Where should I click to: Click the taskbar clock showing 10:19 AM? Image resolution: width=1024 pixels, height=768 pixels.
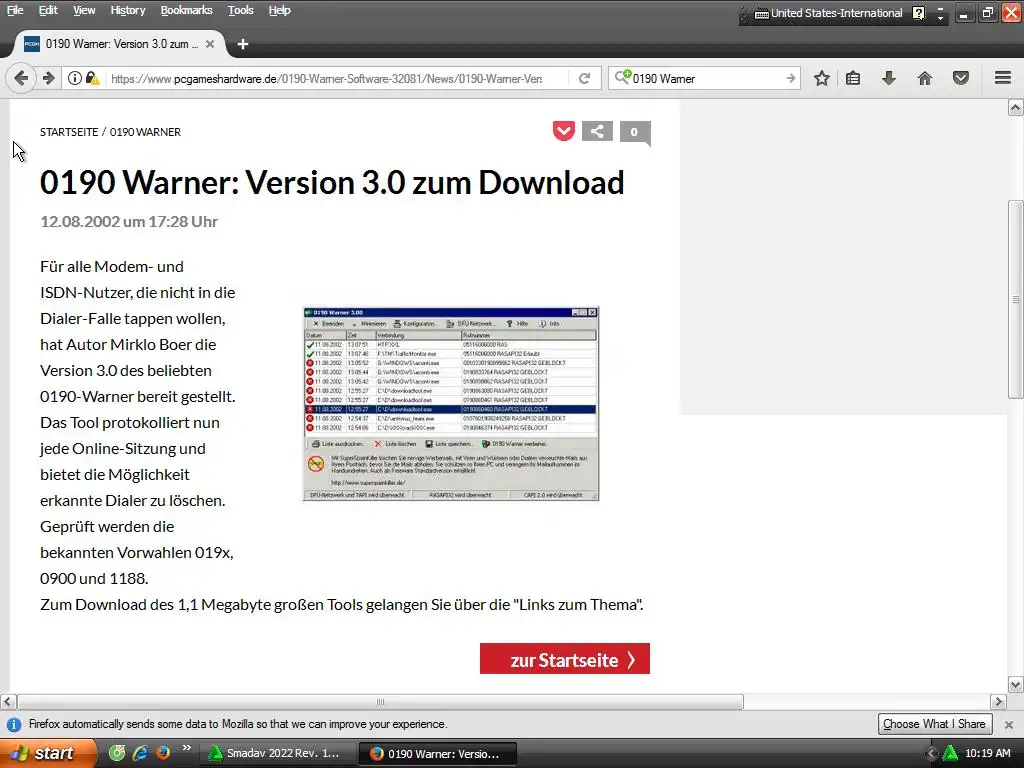(x=987, y=753)
